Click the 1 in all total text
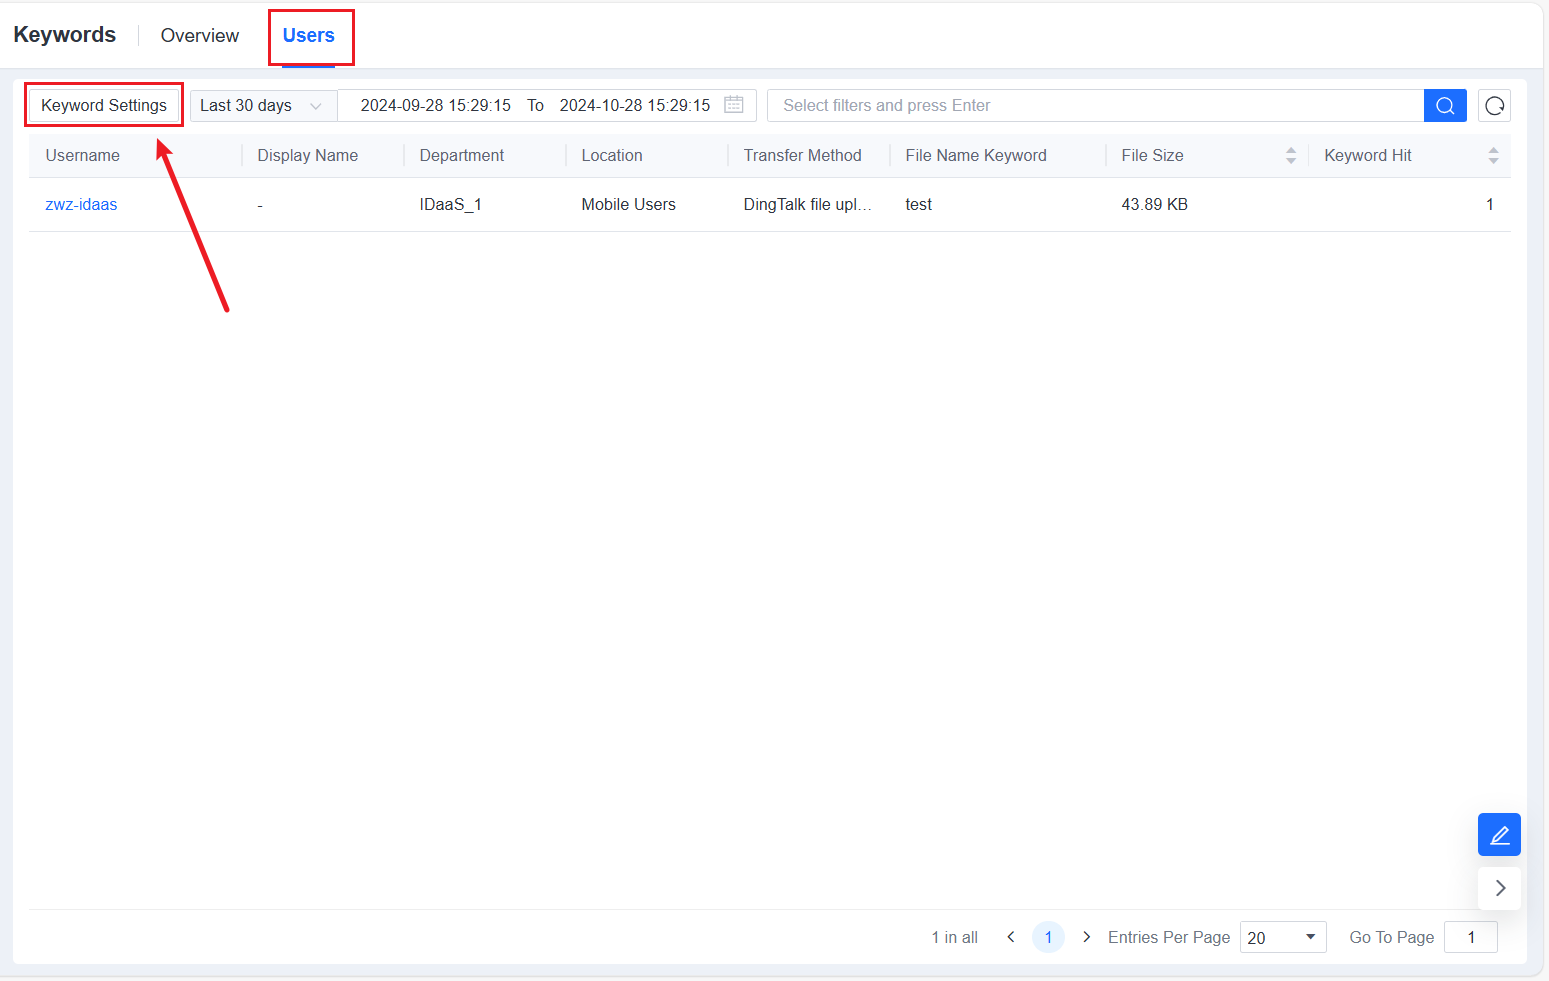 (x=955, y=938)
